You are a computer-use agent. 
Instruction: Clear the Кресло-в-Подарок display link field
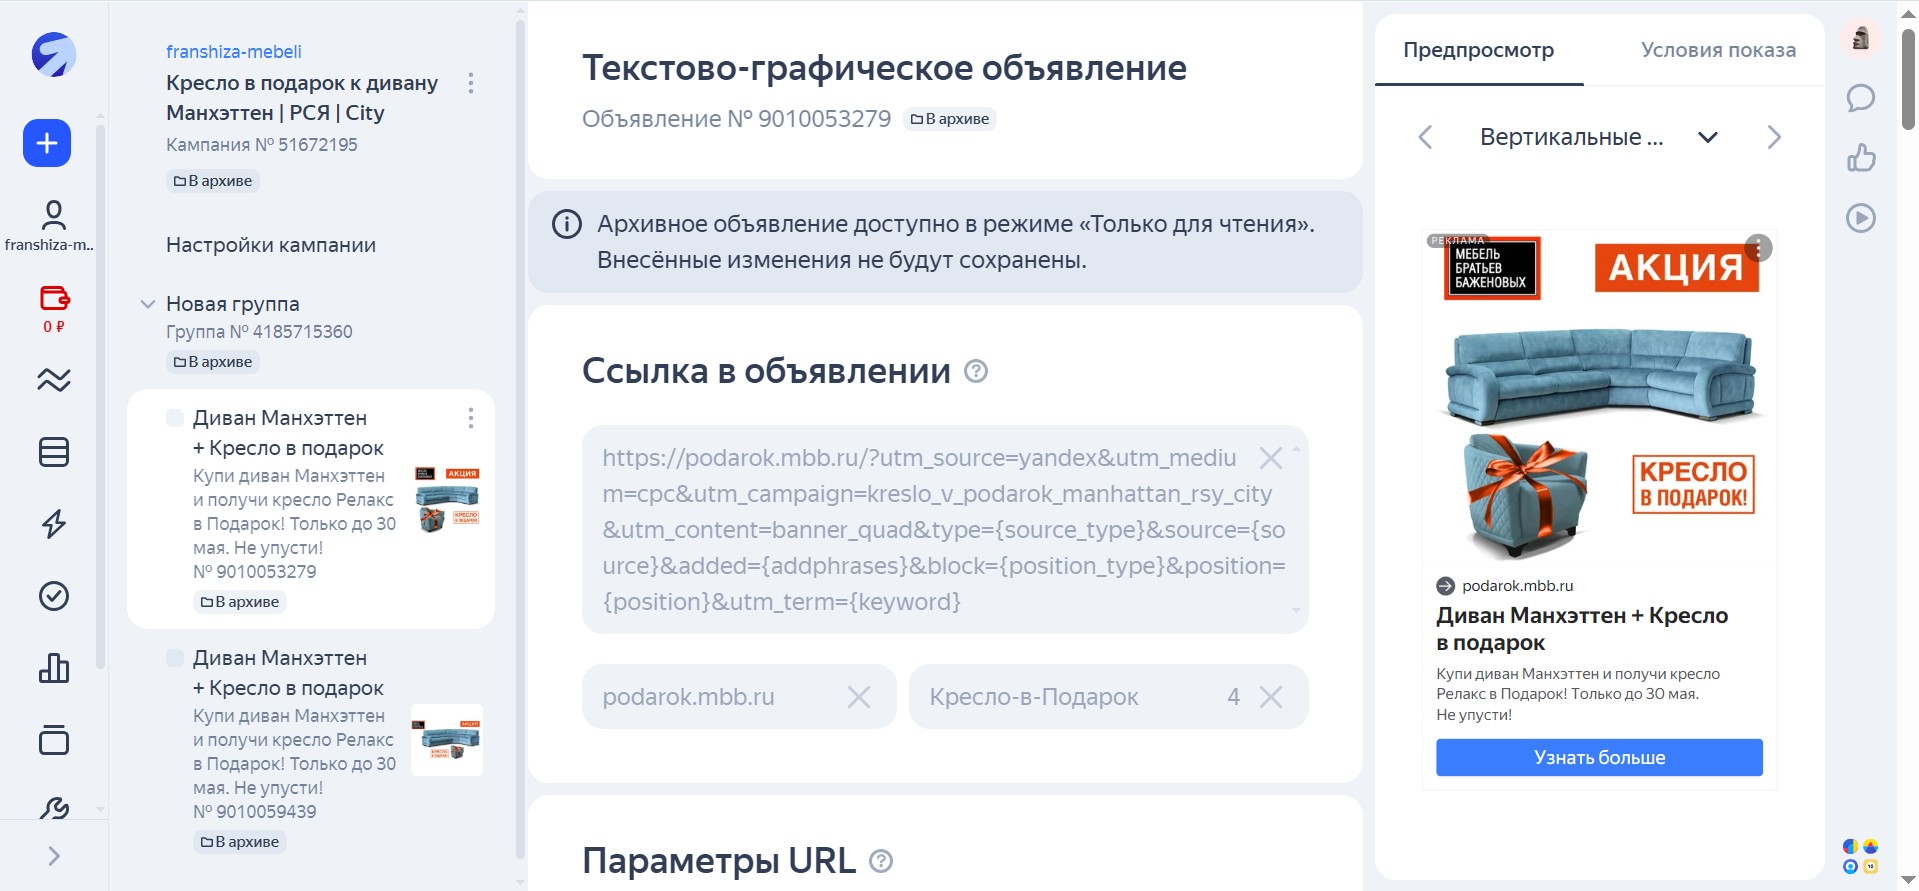click(1271, 697)
